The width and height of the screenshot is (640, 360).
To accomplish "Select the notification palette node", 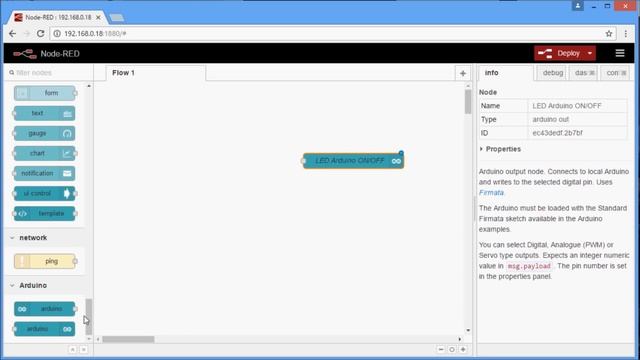I will pos(44,173).
